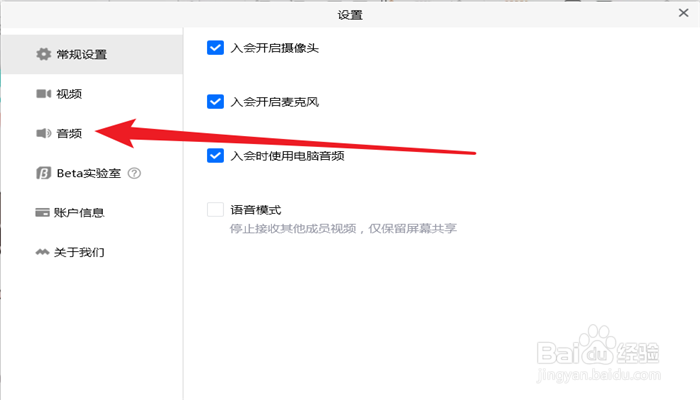Click the camera icon beside 视频
Viewport: 700px width, 400px height.
(43, 93)
